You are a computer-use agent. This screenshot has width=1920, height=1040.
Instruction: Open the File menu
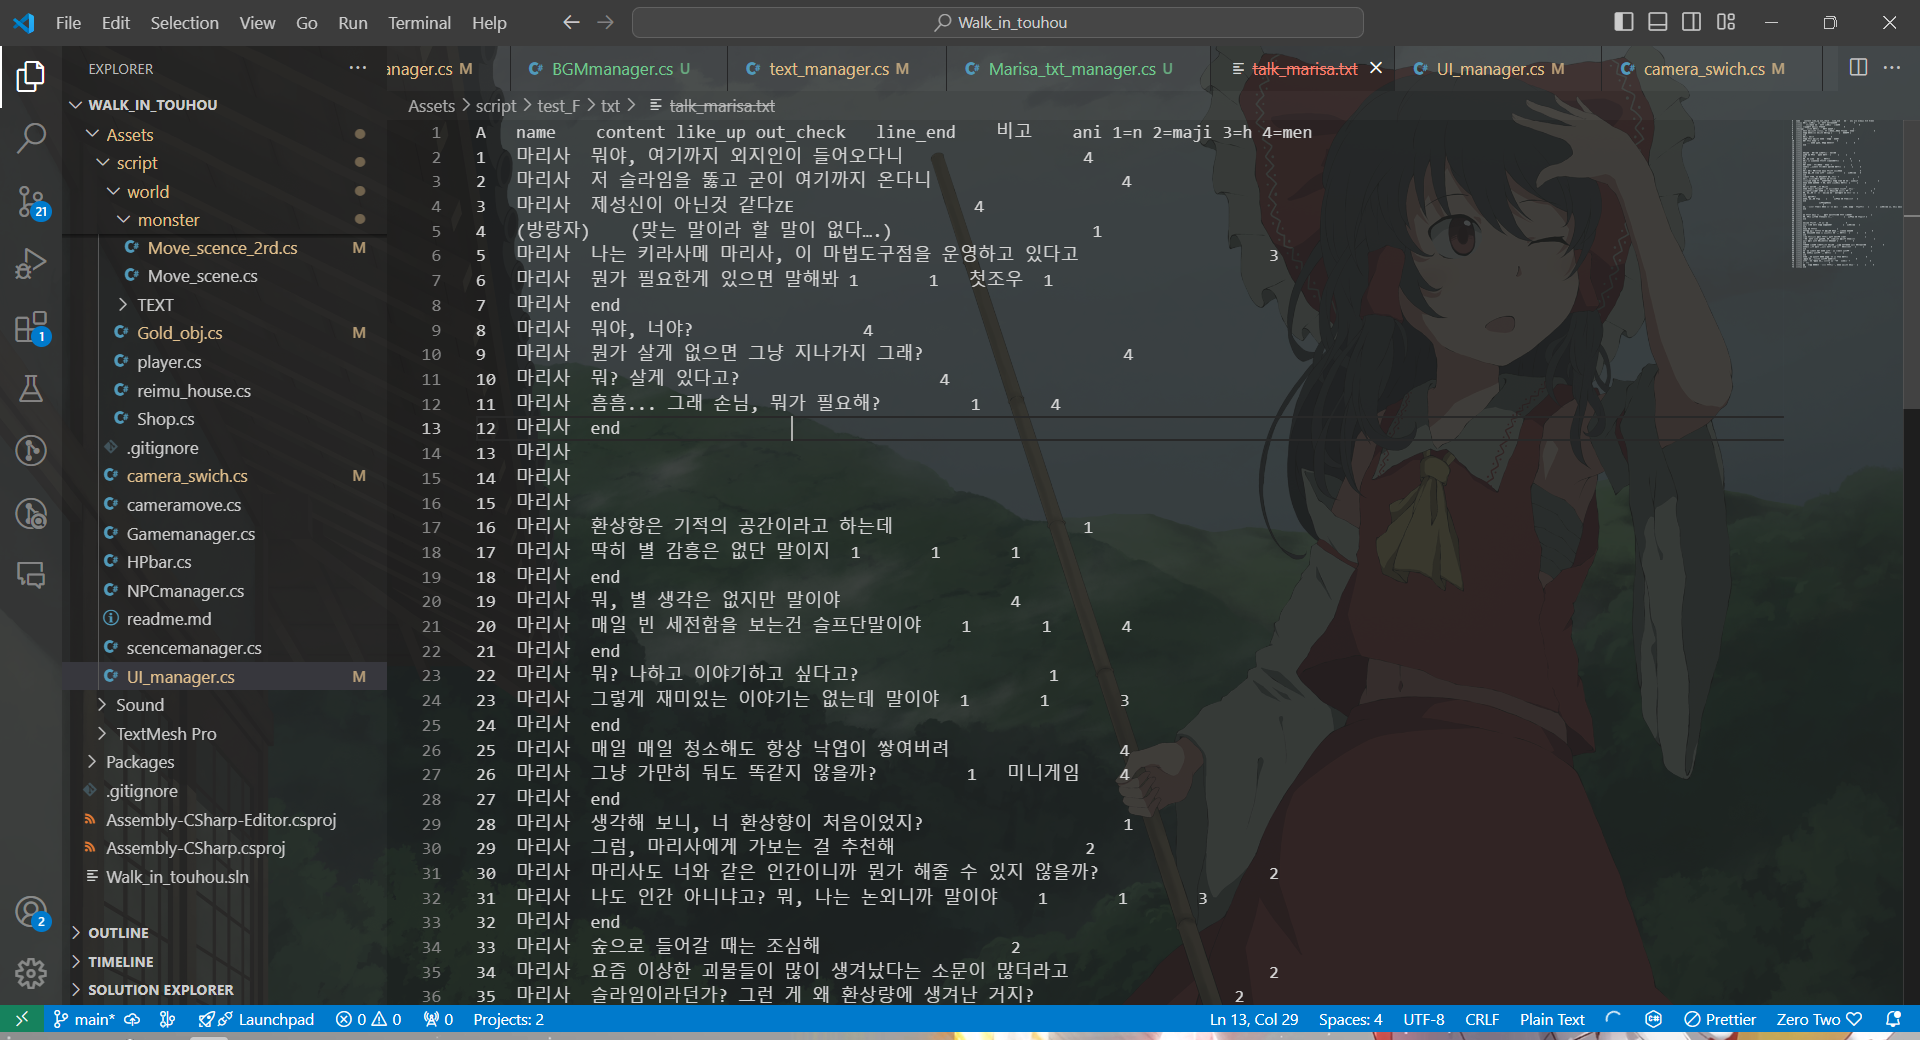coord(68,22)
